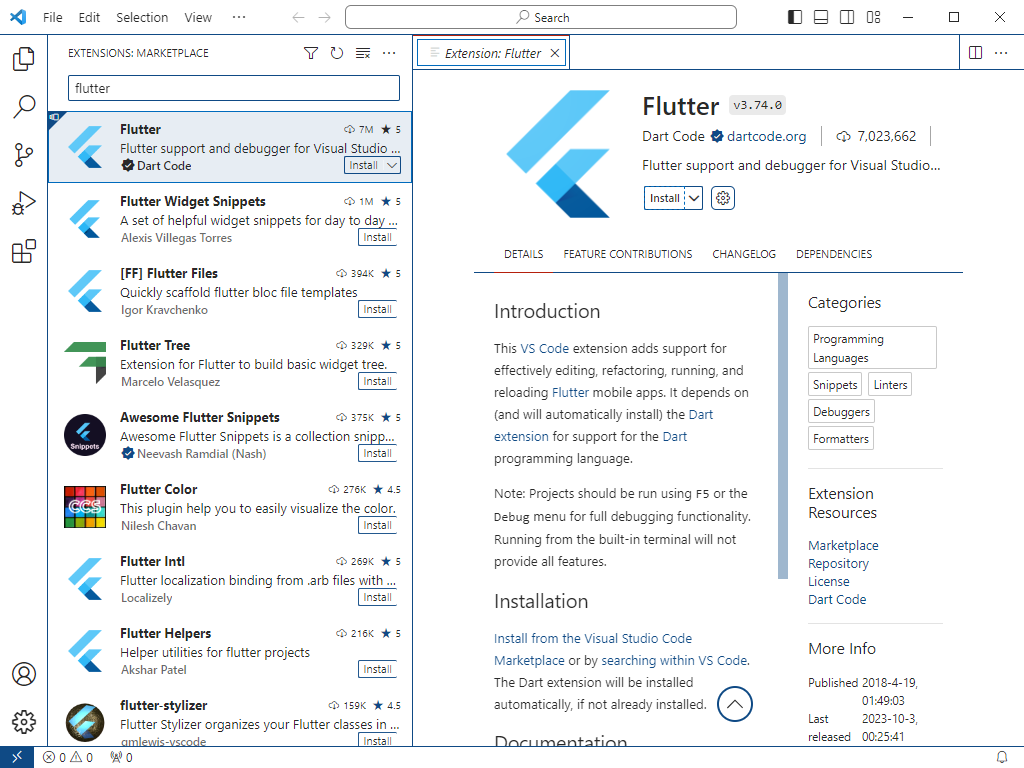The height and width of the screenshot is (768, 1024).
Task: Open ports forwarded status item
Action: click(121, 757)
